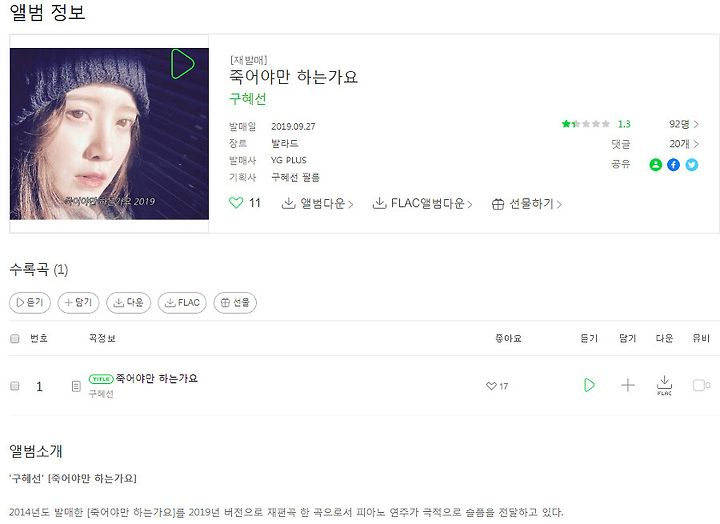Share the album on Twitter
This screenshot has width=720, height=524.
[x=692, y=164]
